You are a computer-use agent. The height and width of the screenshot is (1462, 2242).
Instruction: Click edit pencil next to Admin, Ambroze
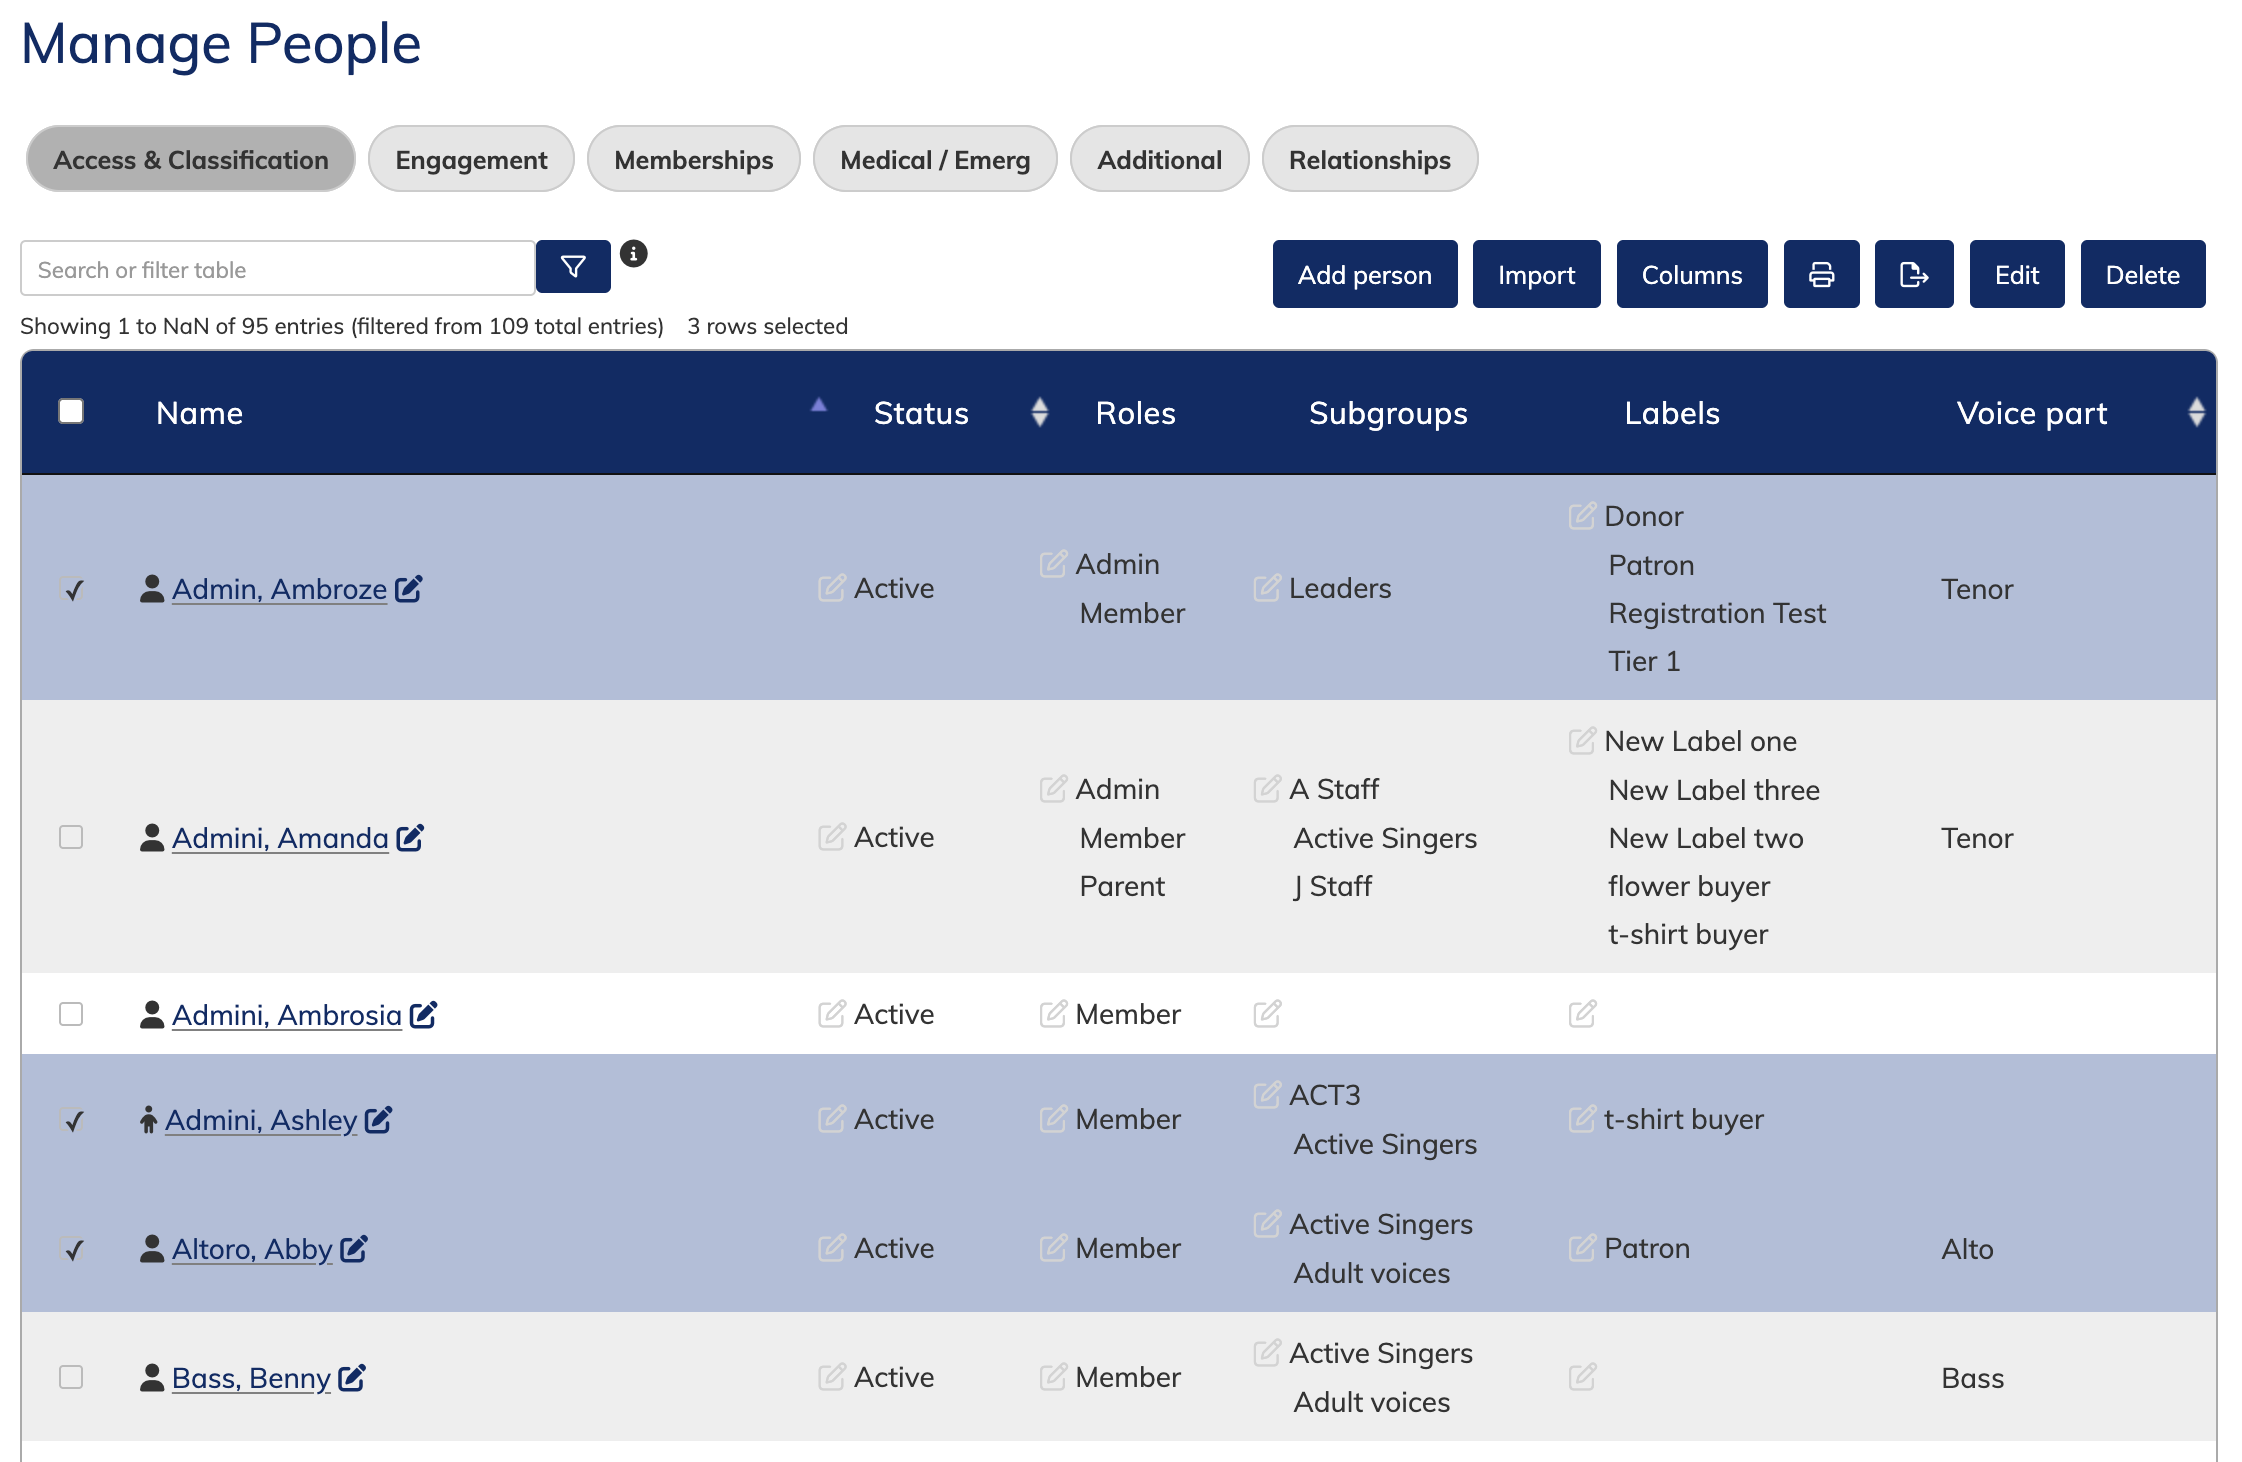pos(408,589)
